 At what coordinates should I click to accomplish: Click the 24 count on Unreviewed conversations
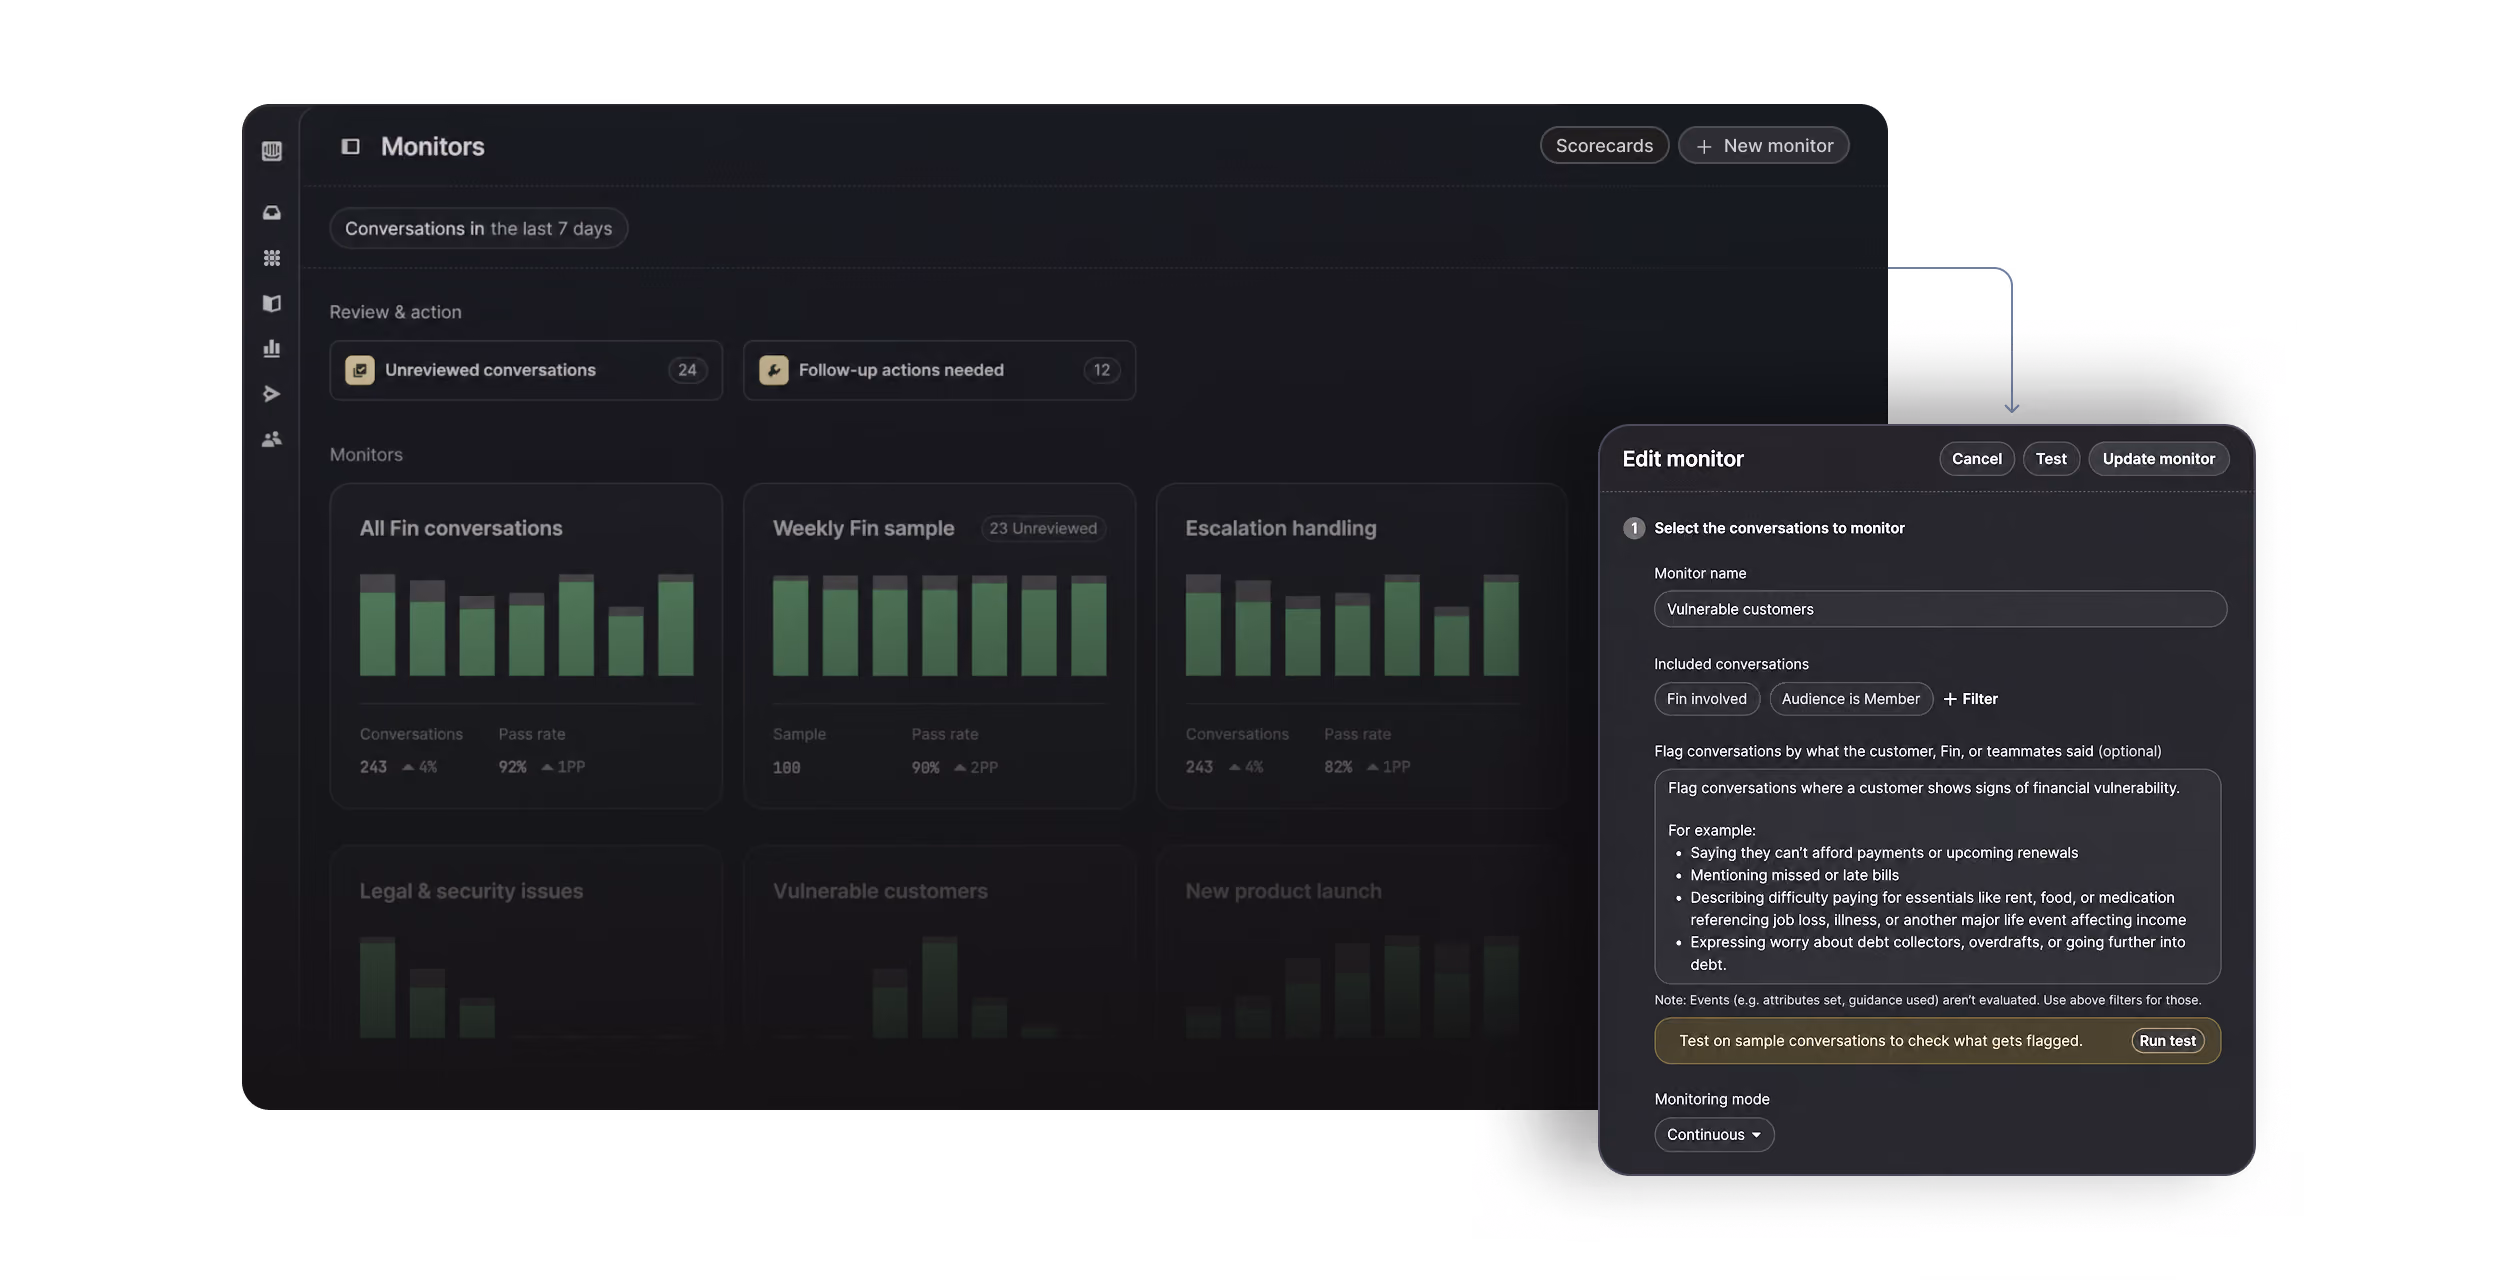(x=687, y=370)
